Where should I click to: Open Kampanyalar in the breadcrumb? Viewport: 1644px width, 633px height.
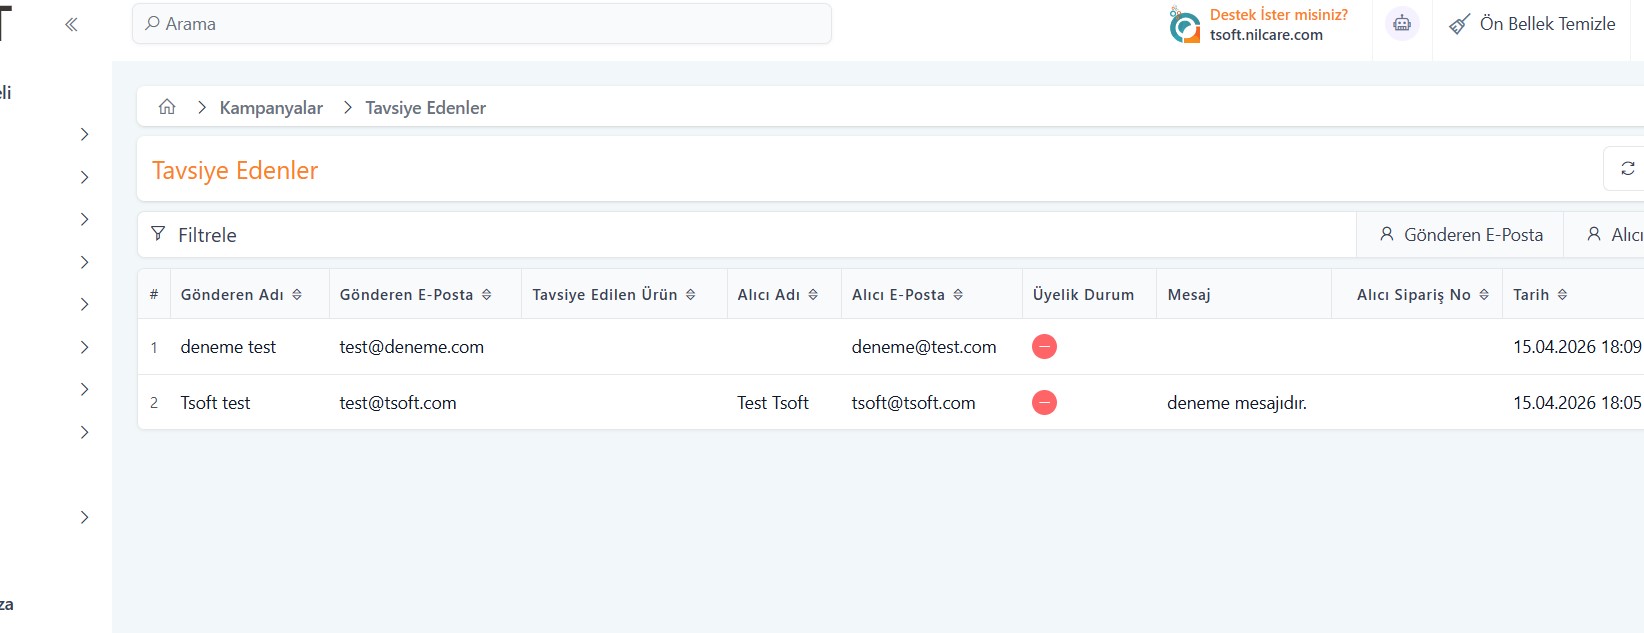tap(271, 108)
